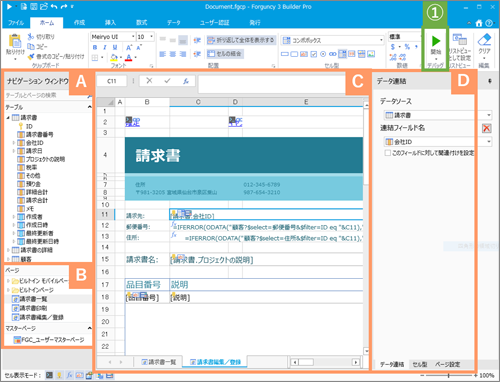This screenshot has width=500, height=382.
Task: Switch to the 作成 ribbon tab
Action: (x=79, y=23)
